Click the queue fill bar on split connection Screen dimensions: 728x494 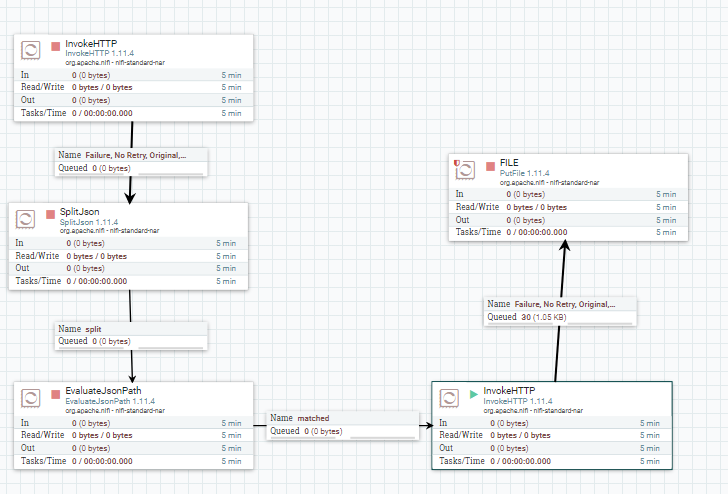[170, 346]
